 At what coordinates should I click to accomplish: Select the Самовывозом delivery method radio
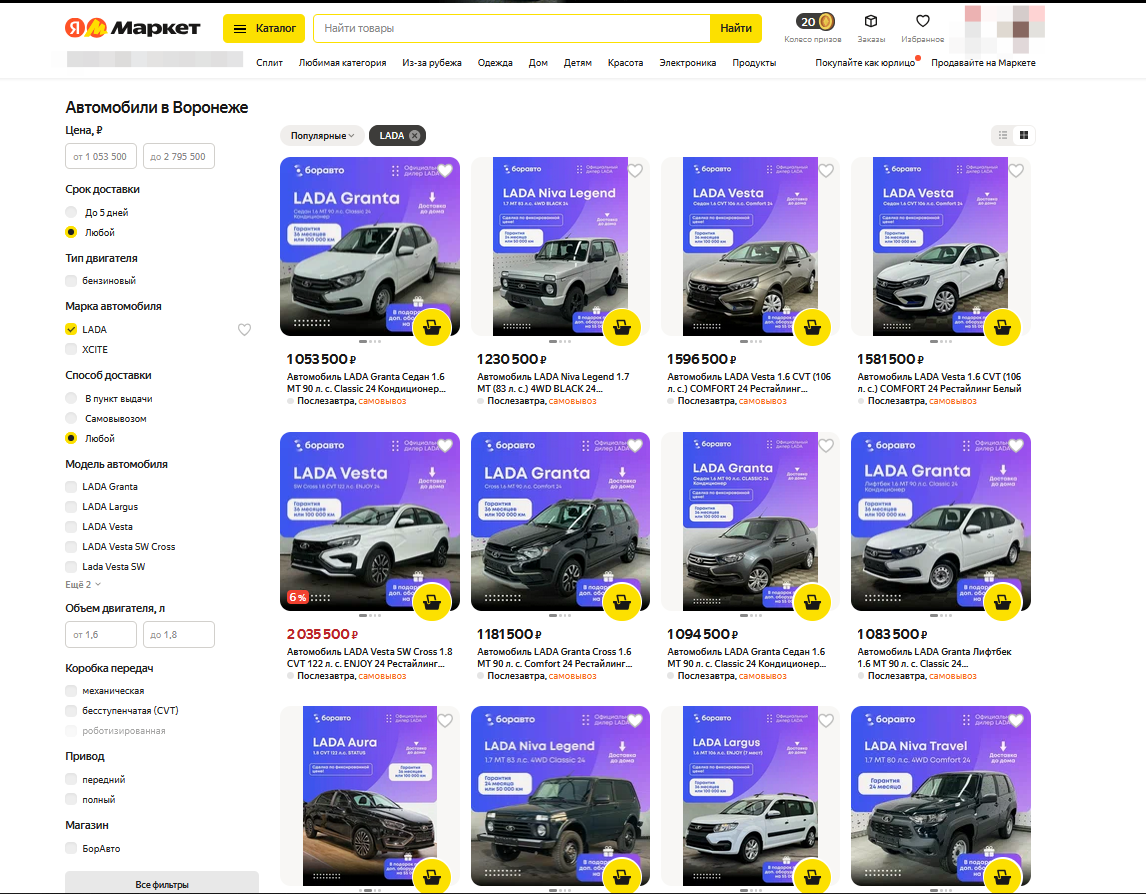tap(71, 418)
